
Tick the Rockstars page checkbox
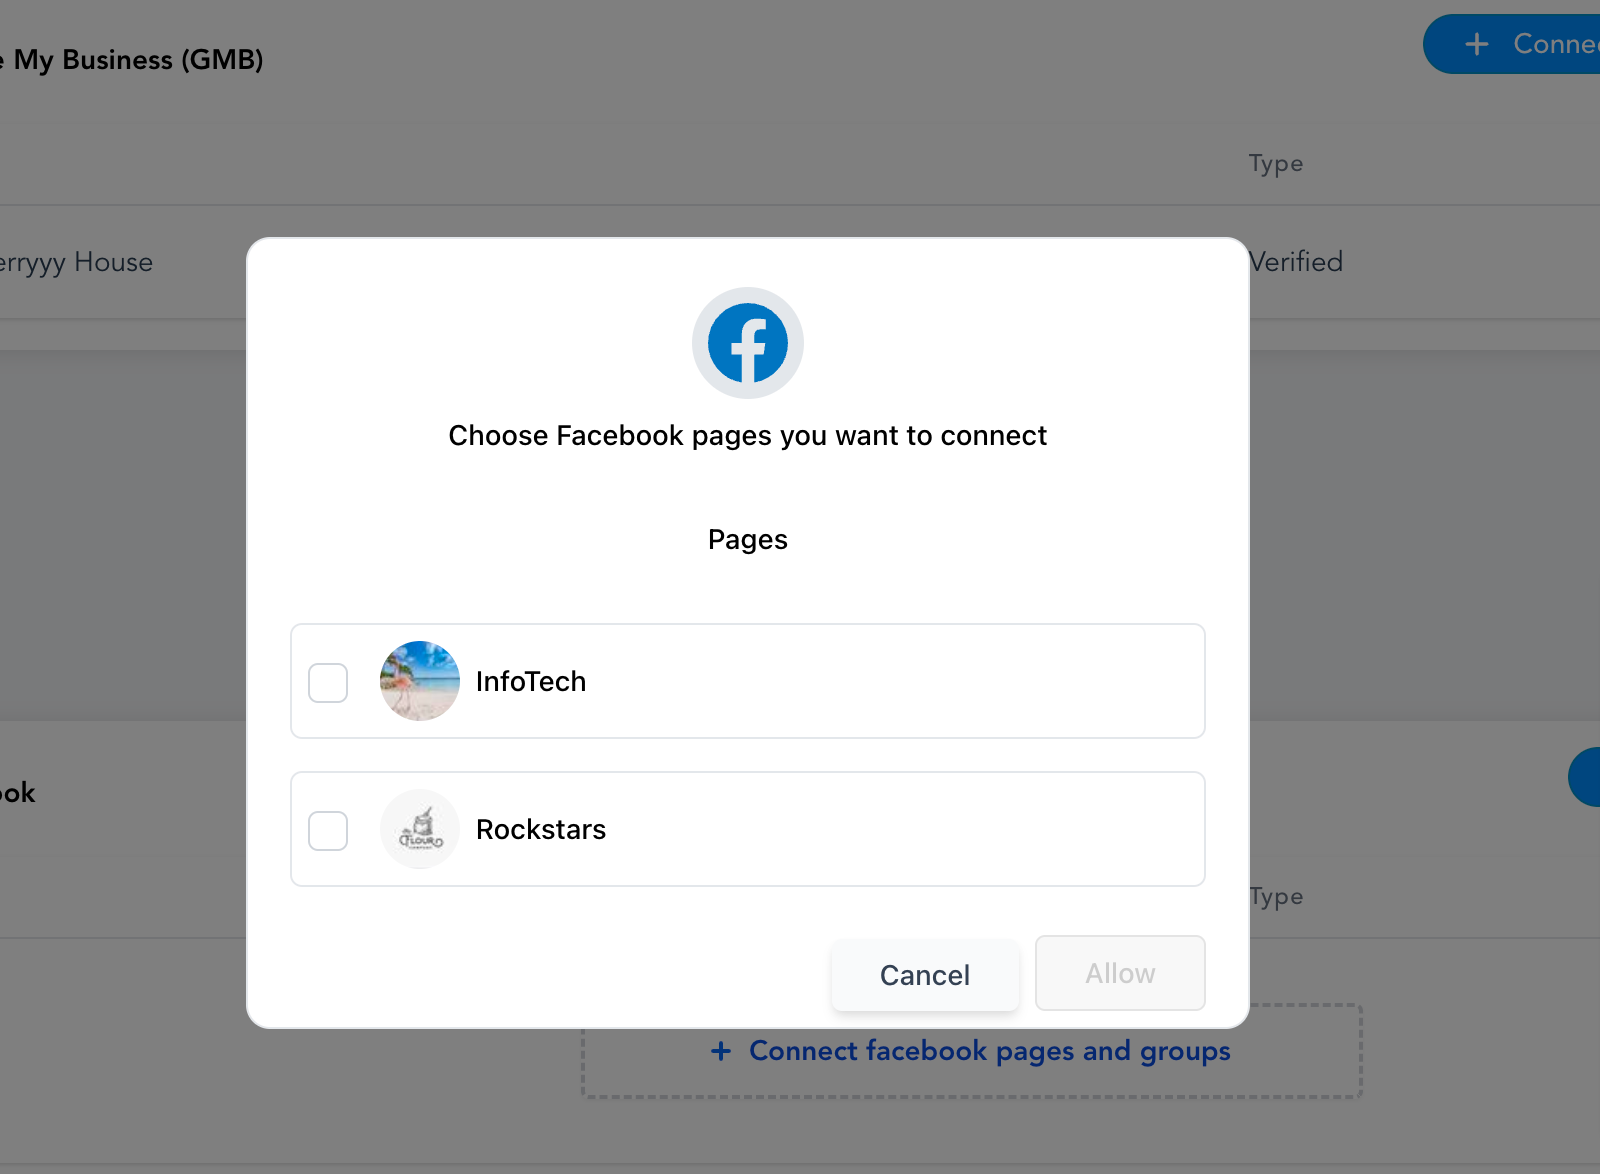[x=328, y=831]
